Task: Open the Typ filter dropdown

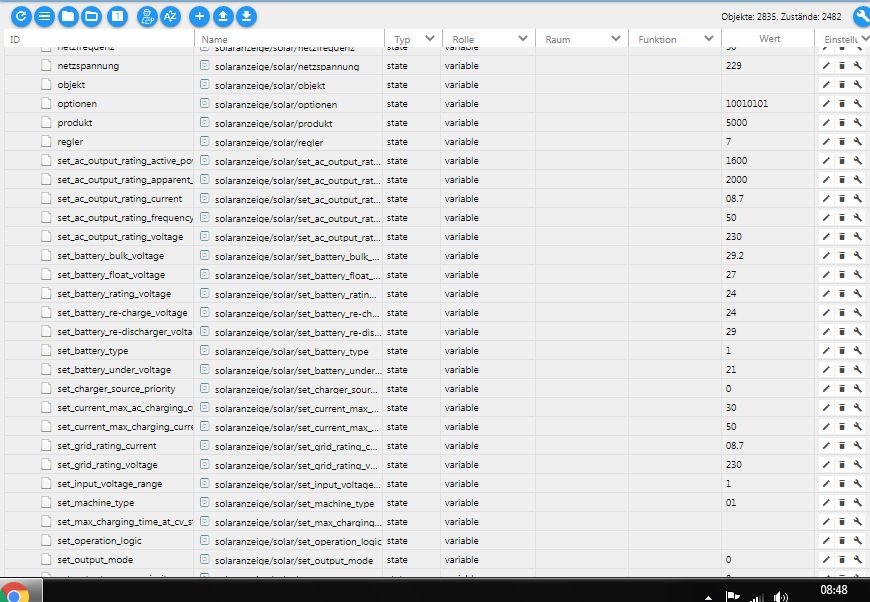Action: (430, 39)
